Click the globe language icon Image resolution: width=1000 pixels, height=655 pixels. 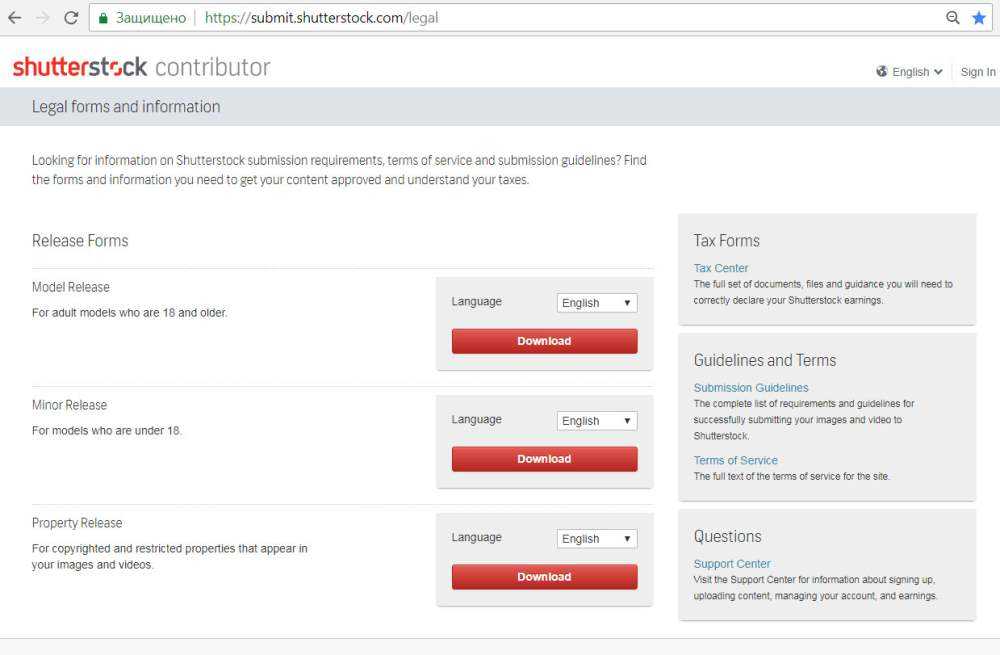[882, 72]
